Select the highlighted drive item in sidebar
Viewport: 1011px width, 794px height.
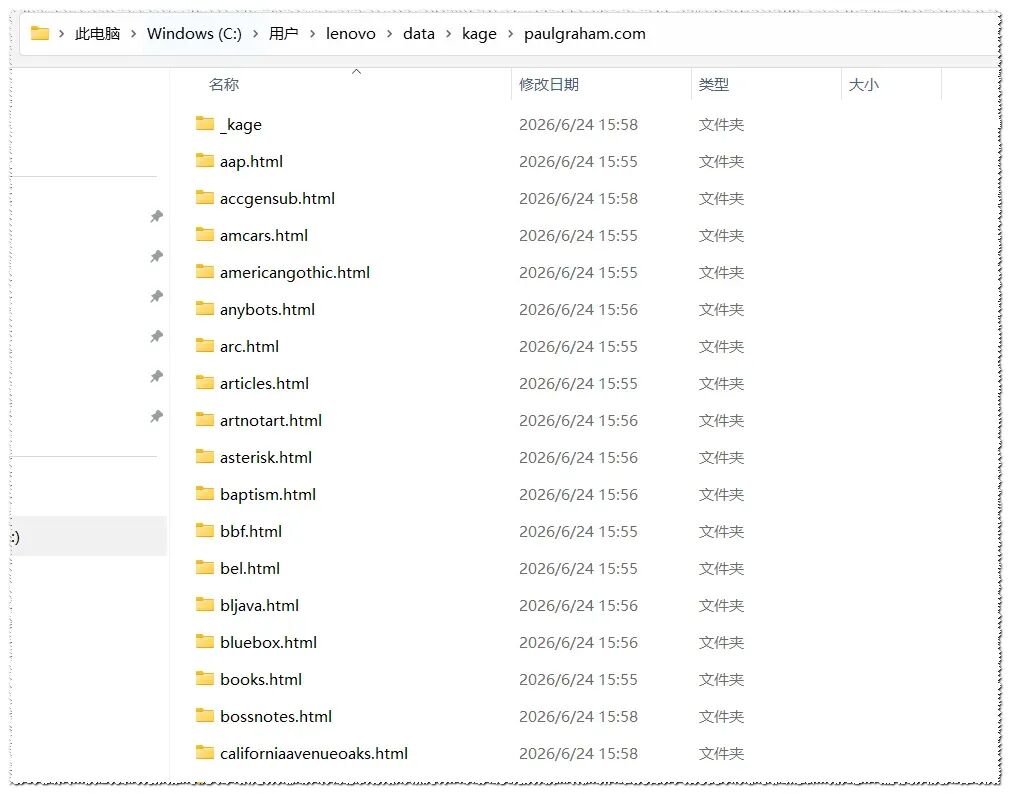(x=89, y=536)
